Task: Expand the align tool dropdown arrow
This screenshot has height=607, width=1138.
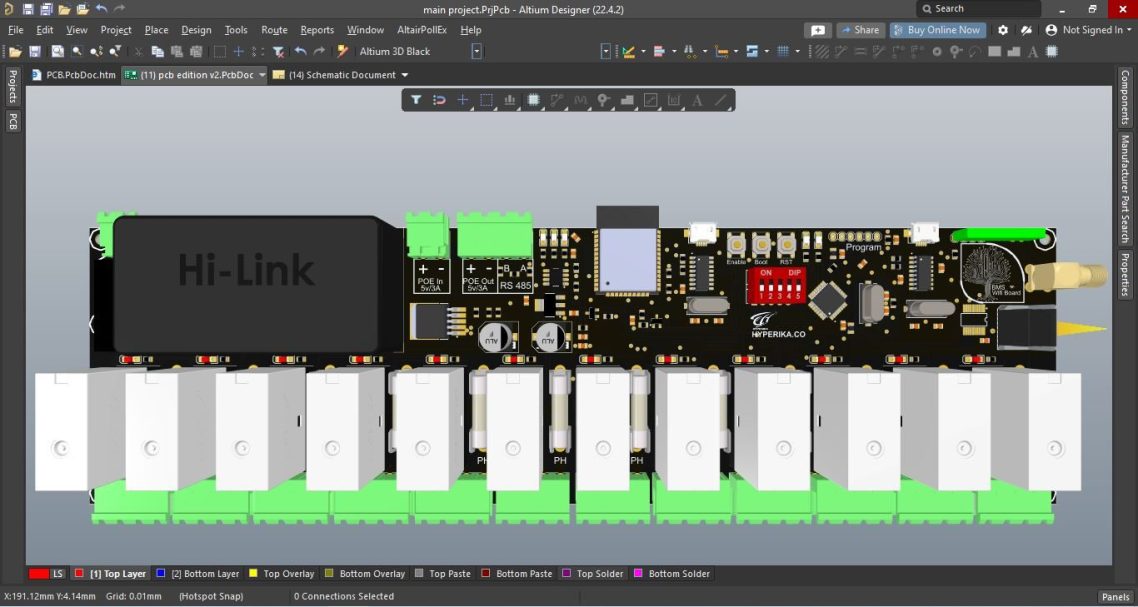Action: click(x=674, y=52)
